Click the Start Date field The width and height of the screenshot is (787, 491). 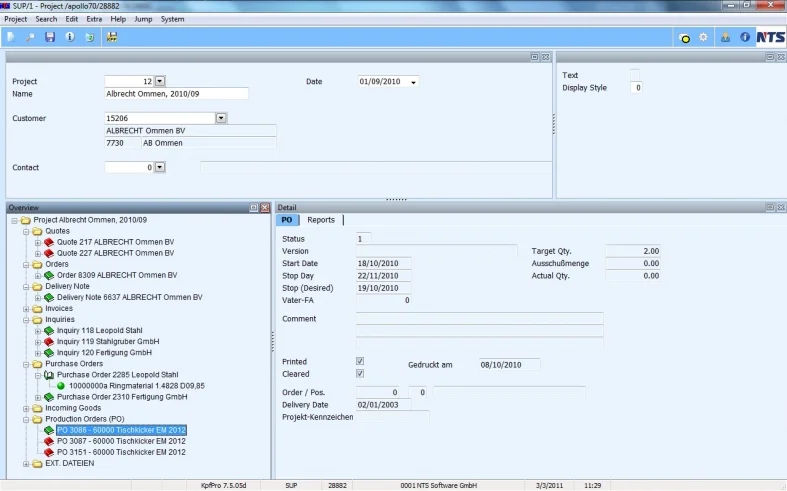pyautogui.click(x=383, y=264)
